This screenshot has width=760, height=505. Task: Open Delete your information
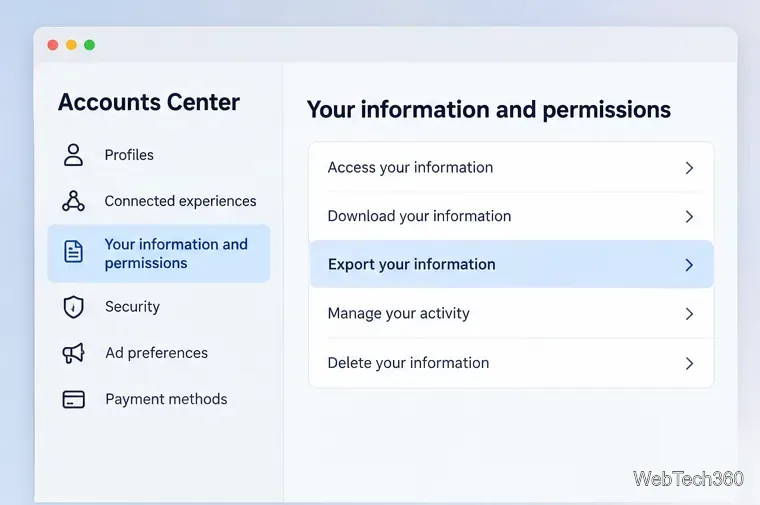[511, 363]
